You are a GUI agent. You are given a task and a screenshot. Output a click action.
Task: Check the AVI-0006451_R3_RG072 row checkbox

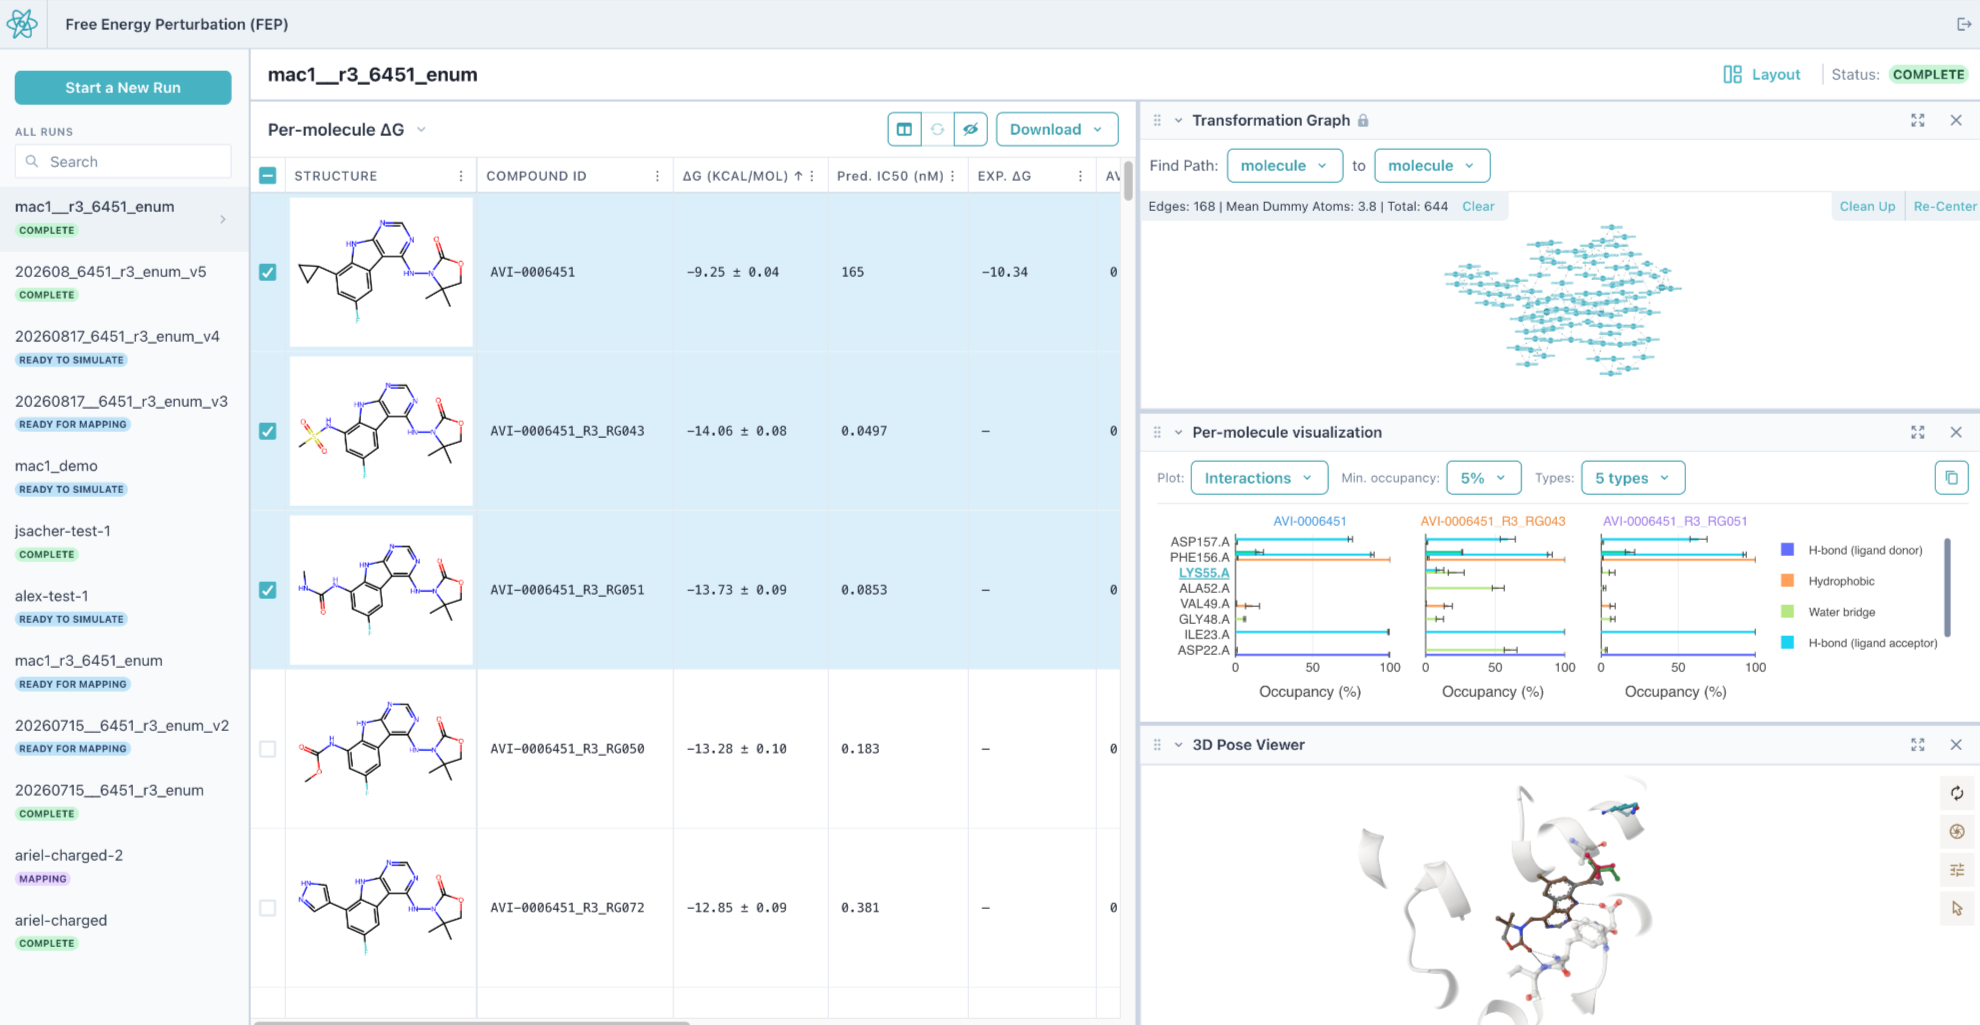tap(267, 908)
